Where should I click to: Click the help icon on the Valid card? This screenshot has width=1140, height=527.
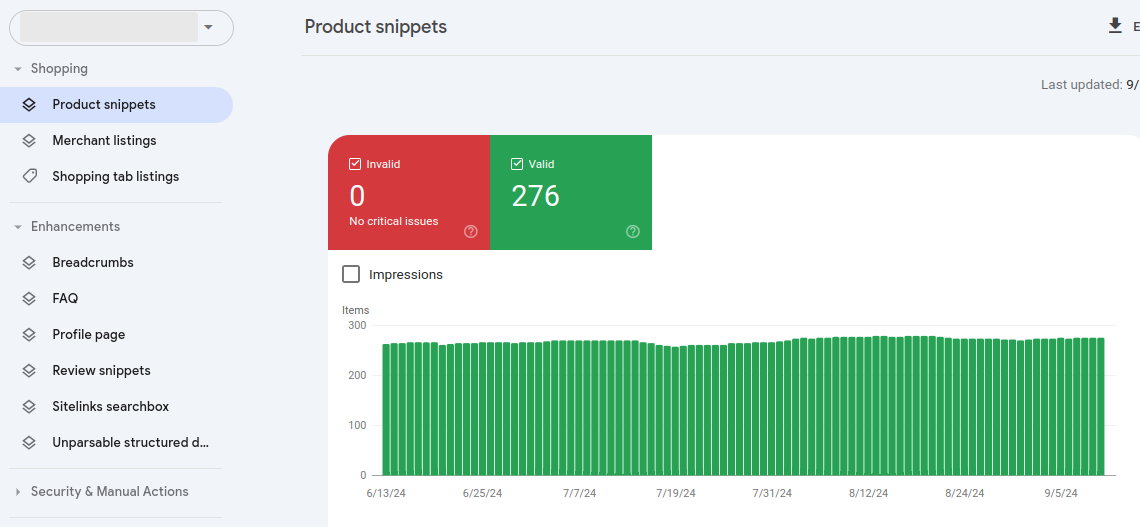[x=632, y=231]
